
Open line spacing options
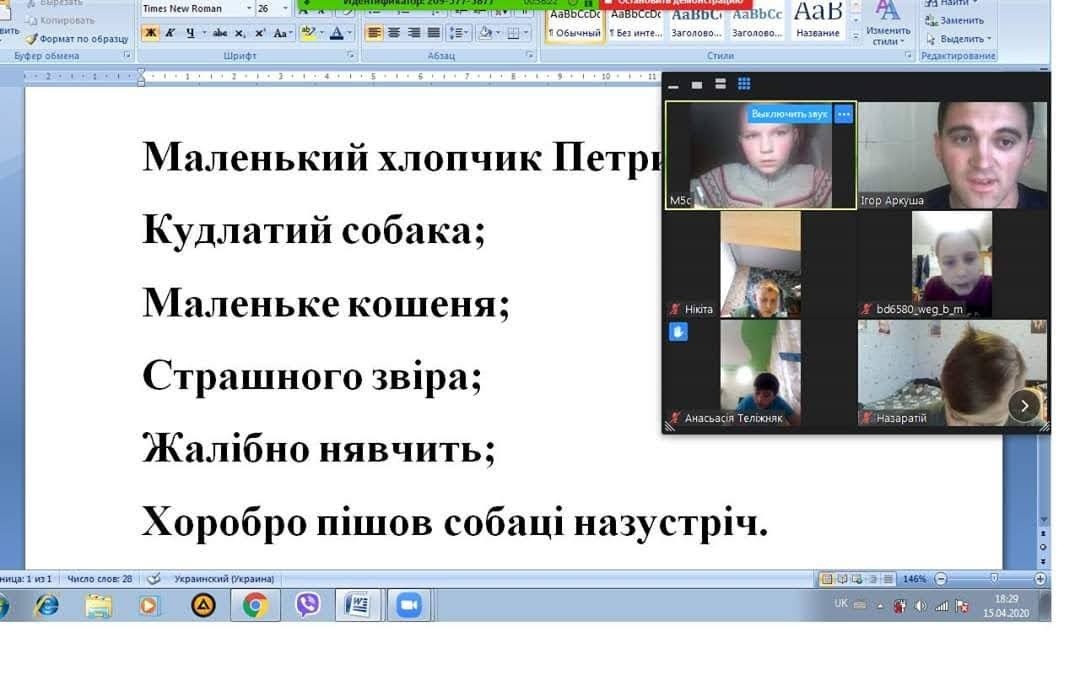pos(457,33)
